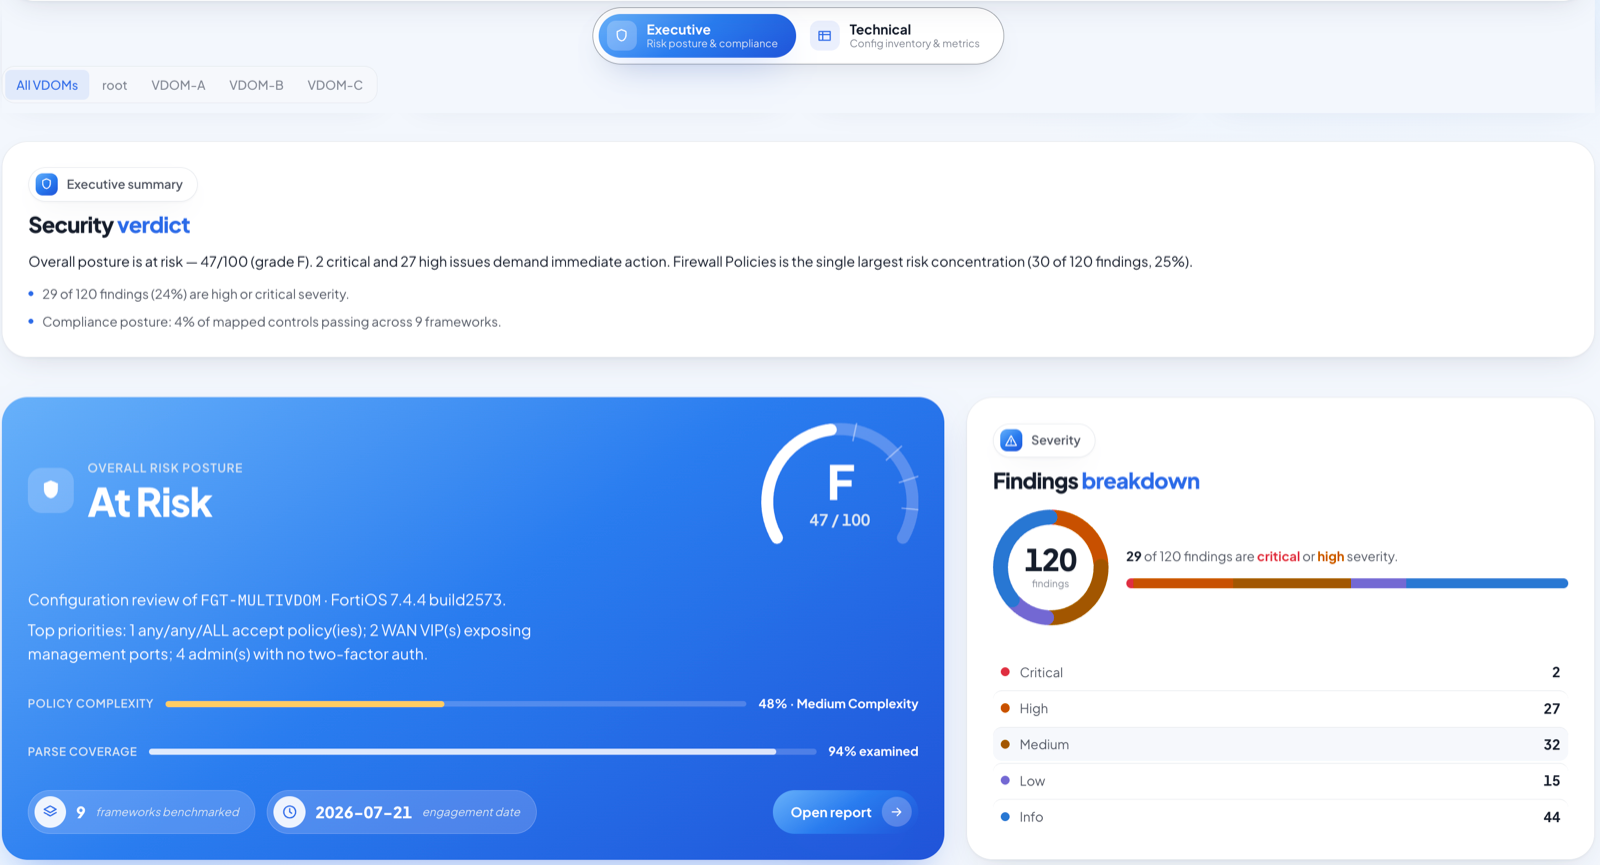Select the Low severity row
The height and width of the screenshot is (865, 1600).
coord(1280,780)
